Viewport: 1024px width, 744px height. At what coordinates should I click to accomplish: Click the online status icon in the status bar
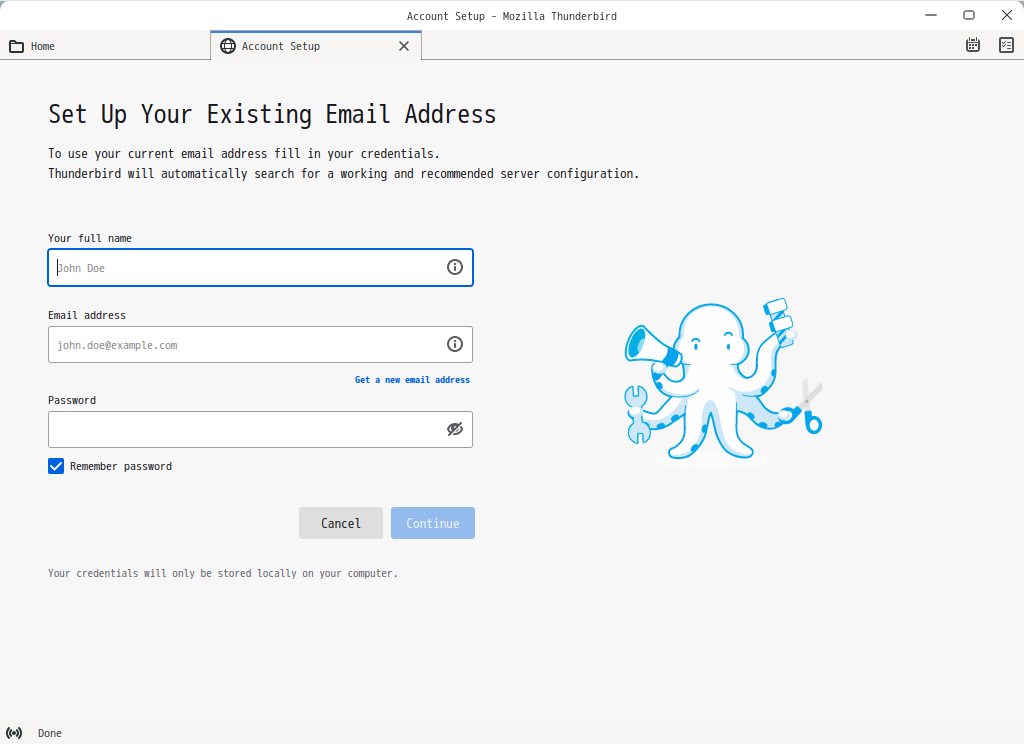click(14, 733)
